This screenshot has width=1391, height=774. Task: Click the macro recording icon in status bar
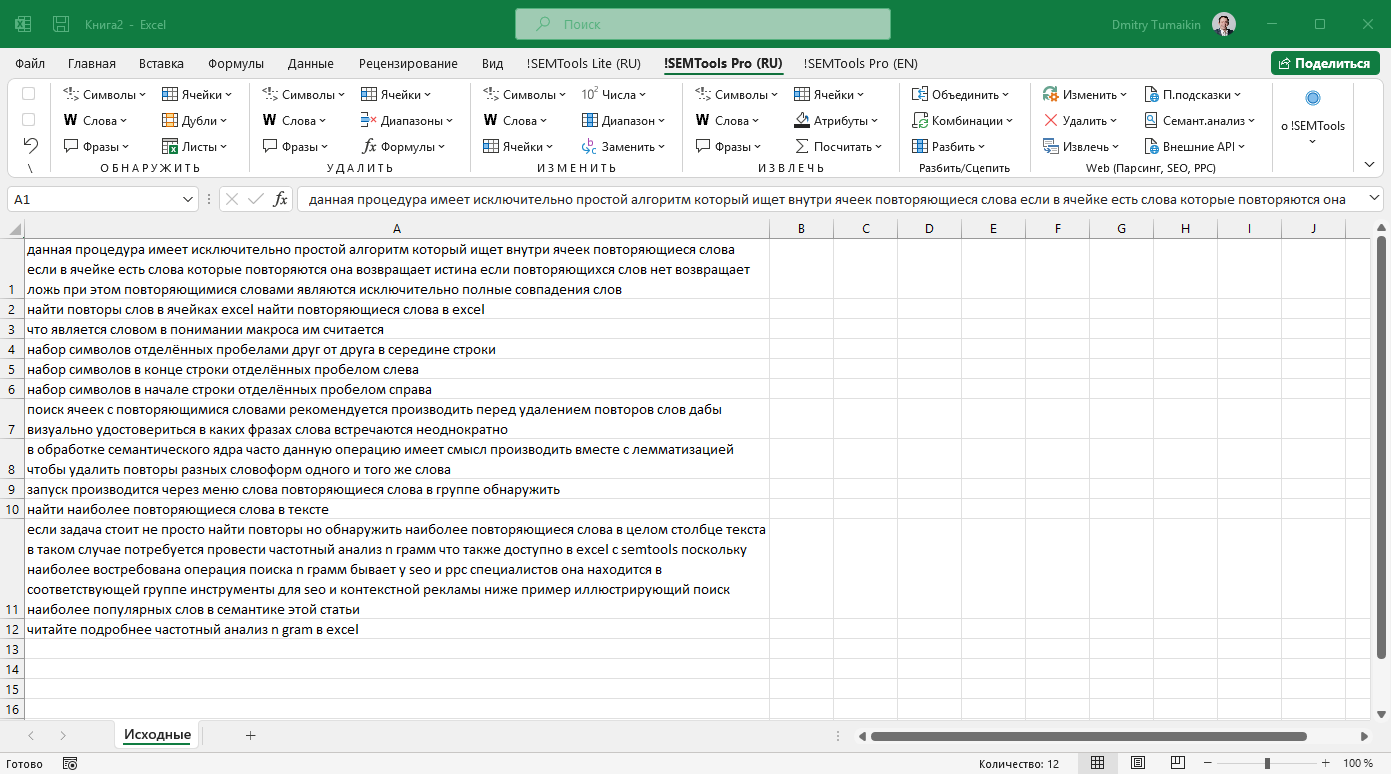click(x=69, y=763)
